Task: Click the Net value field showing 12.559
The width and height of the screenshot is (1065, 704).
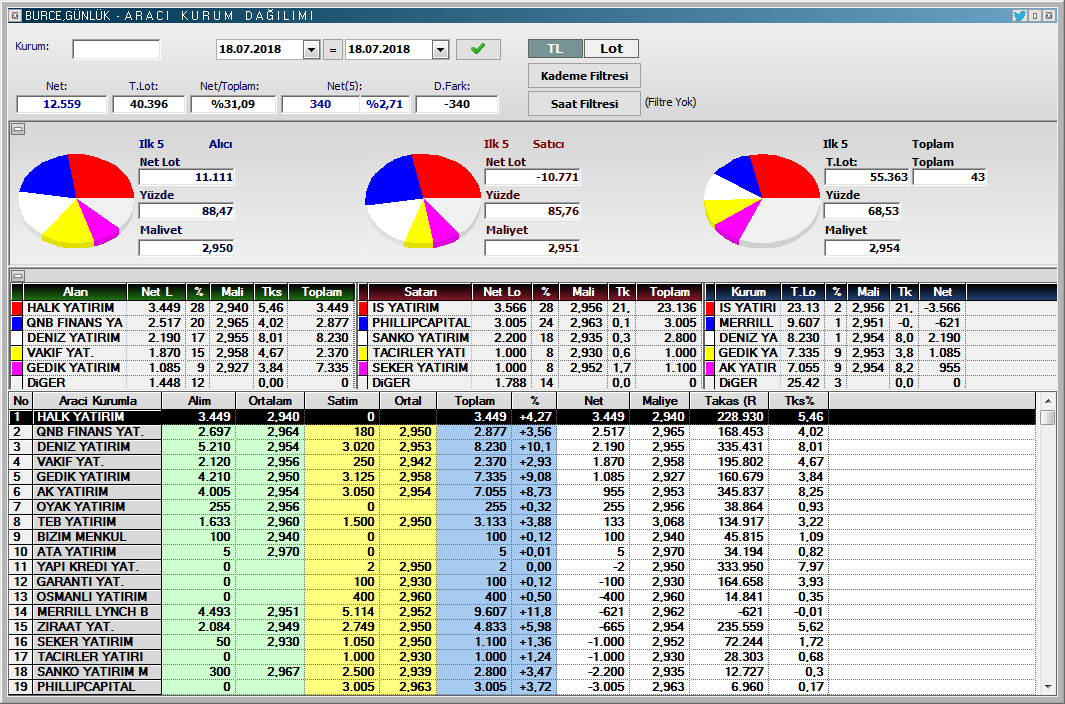Action: click(x=62, y=104)
